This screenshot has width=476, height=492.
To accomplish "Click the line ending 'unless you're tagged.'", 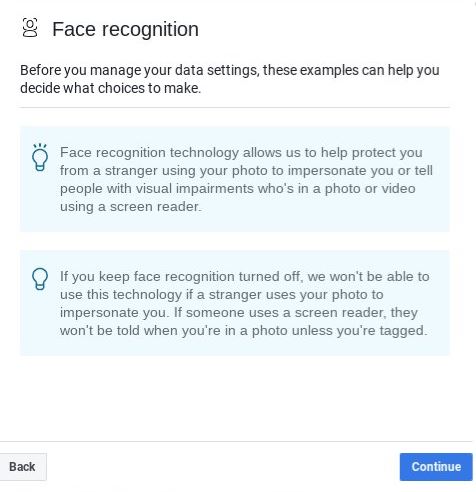I will [x=244, y=331].
